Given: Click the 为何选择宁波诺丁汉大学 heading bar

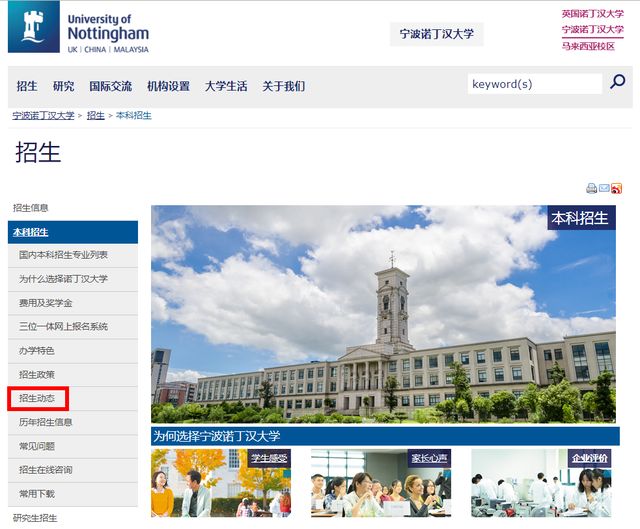Looking at the screenshot, I should (x=385, y=436).
